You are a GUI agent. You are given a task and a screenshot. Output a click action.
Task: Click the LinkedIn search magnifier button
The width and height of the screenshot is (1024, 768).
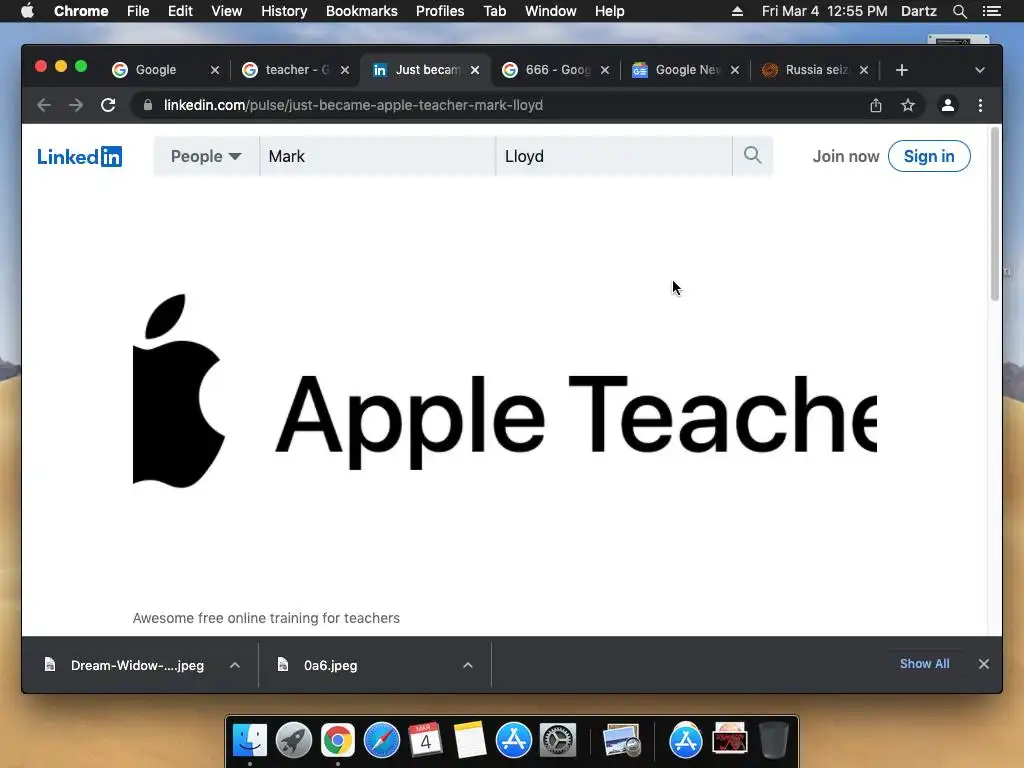[x=752, y=156]
